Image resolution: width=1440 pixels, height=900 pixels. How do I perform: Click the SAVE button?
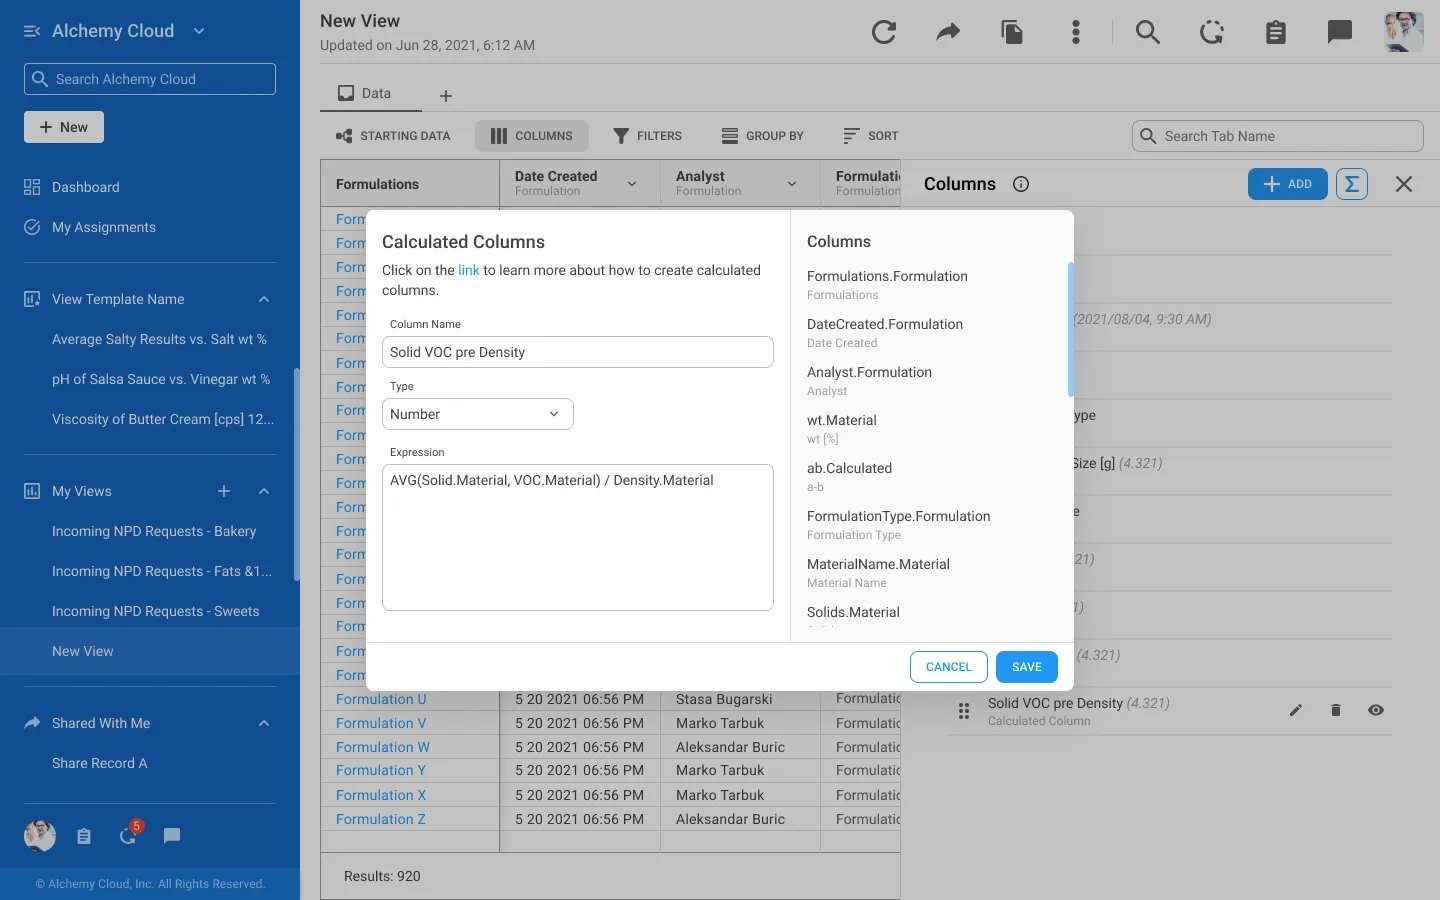(1026, 667)
